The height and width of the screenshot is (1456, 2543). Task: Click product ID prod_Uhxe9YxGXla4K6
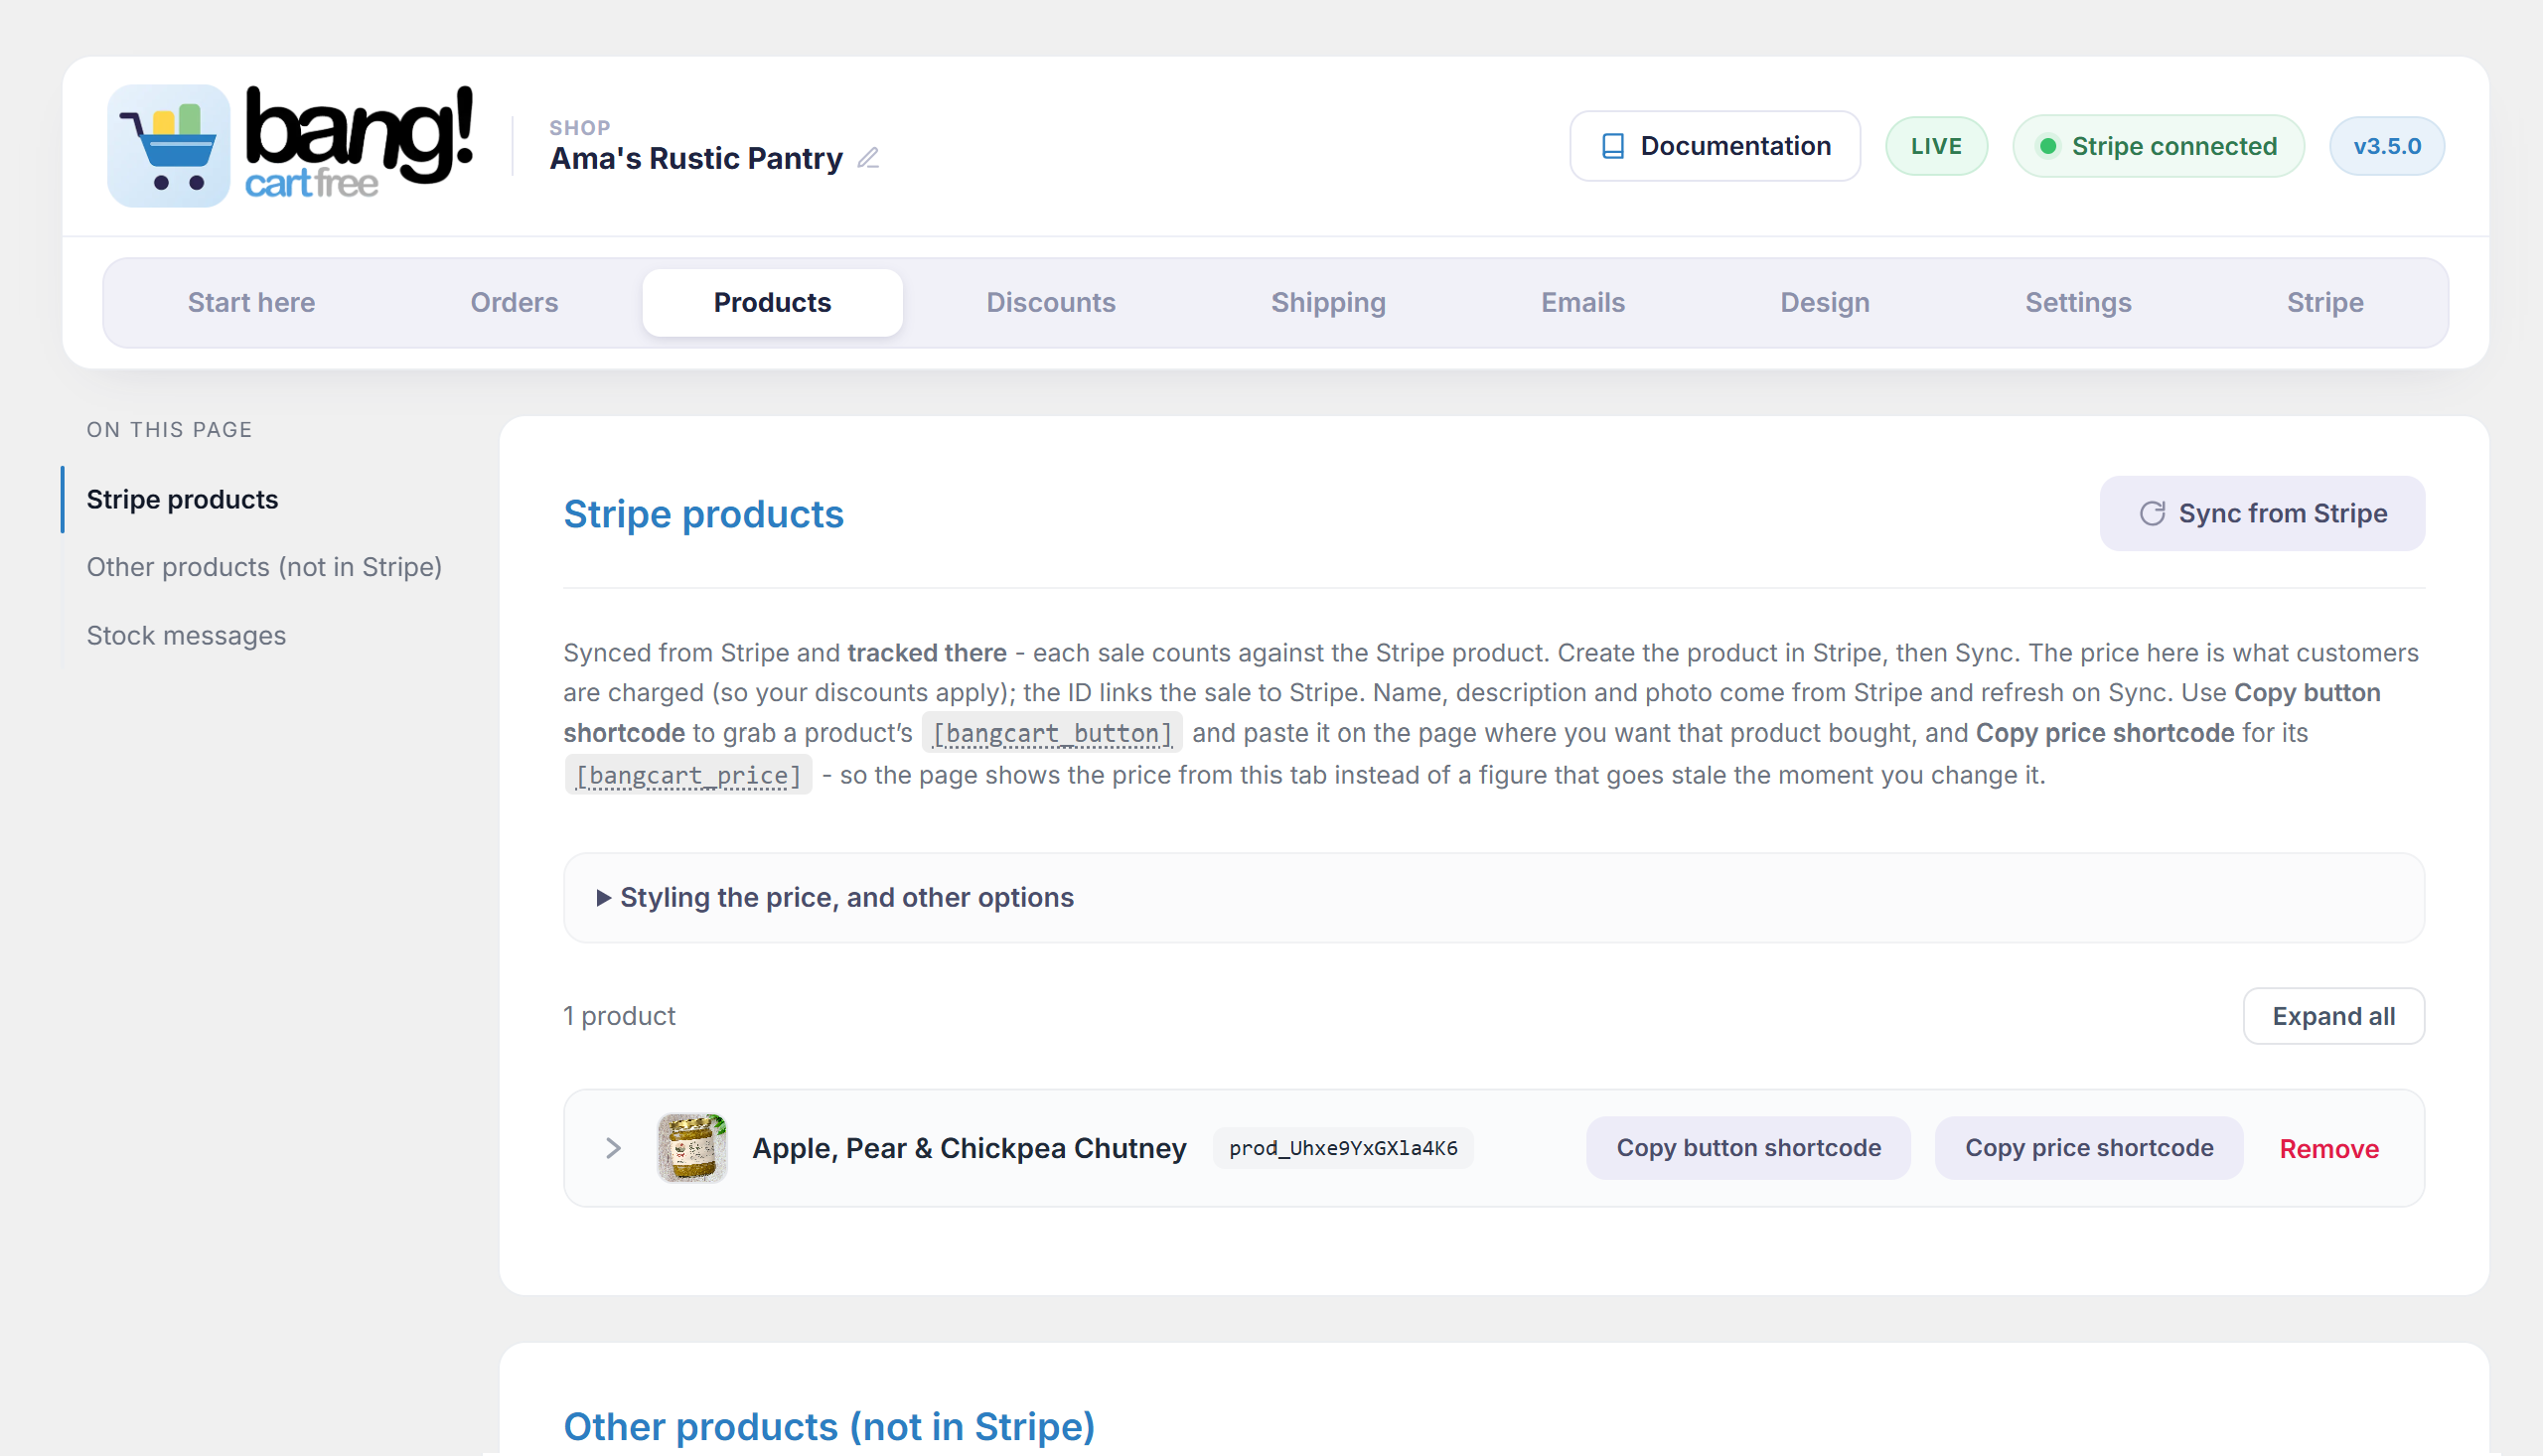coord(1342,1148)
